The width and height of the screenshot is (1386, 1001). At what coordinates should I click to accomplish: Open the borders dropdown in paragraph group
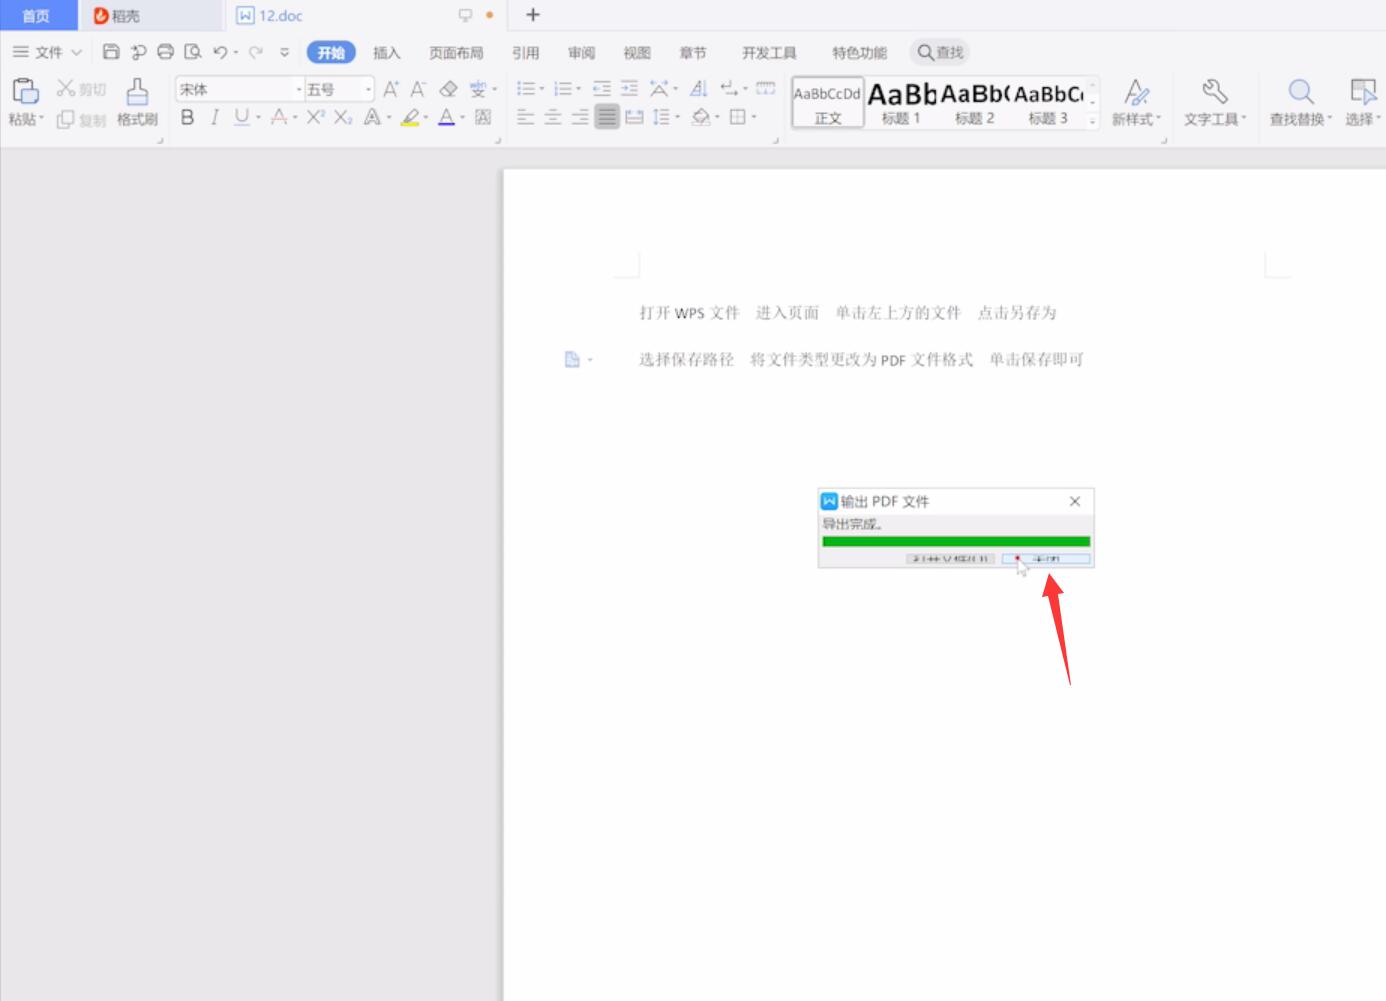tap(753, 117)
